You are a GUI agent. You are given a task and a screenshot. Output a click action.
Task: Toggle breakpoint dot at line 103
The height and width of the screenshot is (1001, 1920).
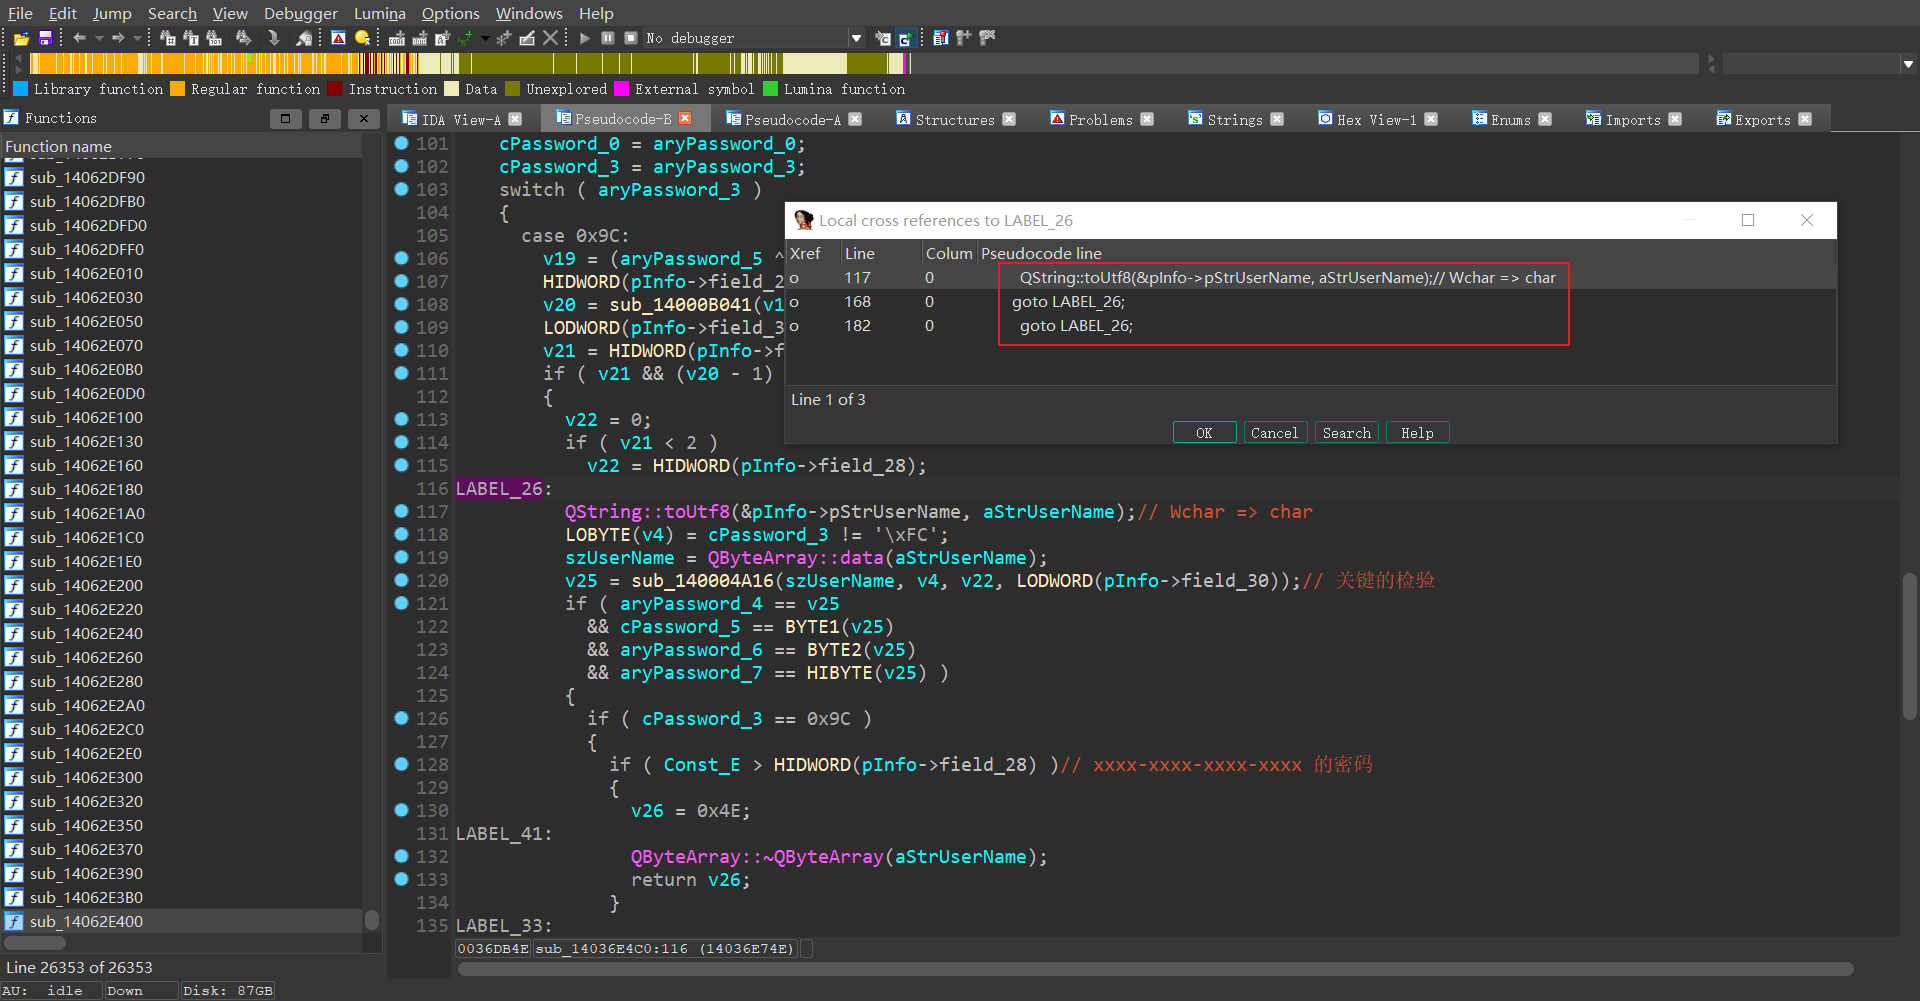(401, 189)
